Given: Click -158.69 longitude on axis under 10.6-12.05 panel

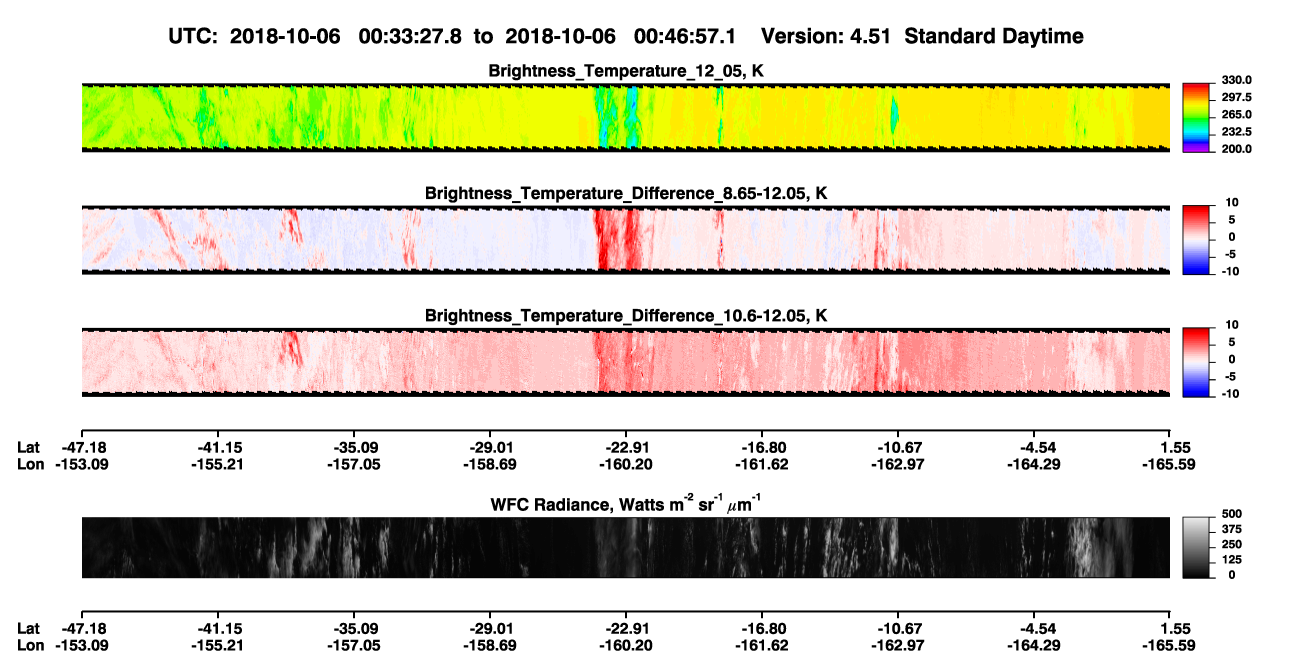Looking at the screenshot, I should point(490,464).
